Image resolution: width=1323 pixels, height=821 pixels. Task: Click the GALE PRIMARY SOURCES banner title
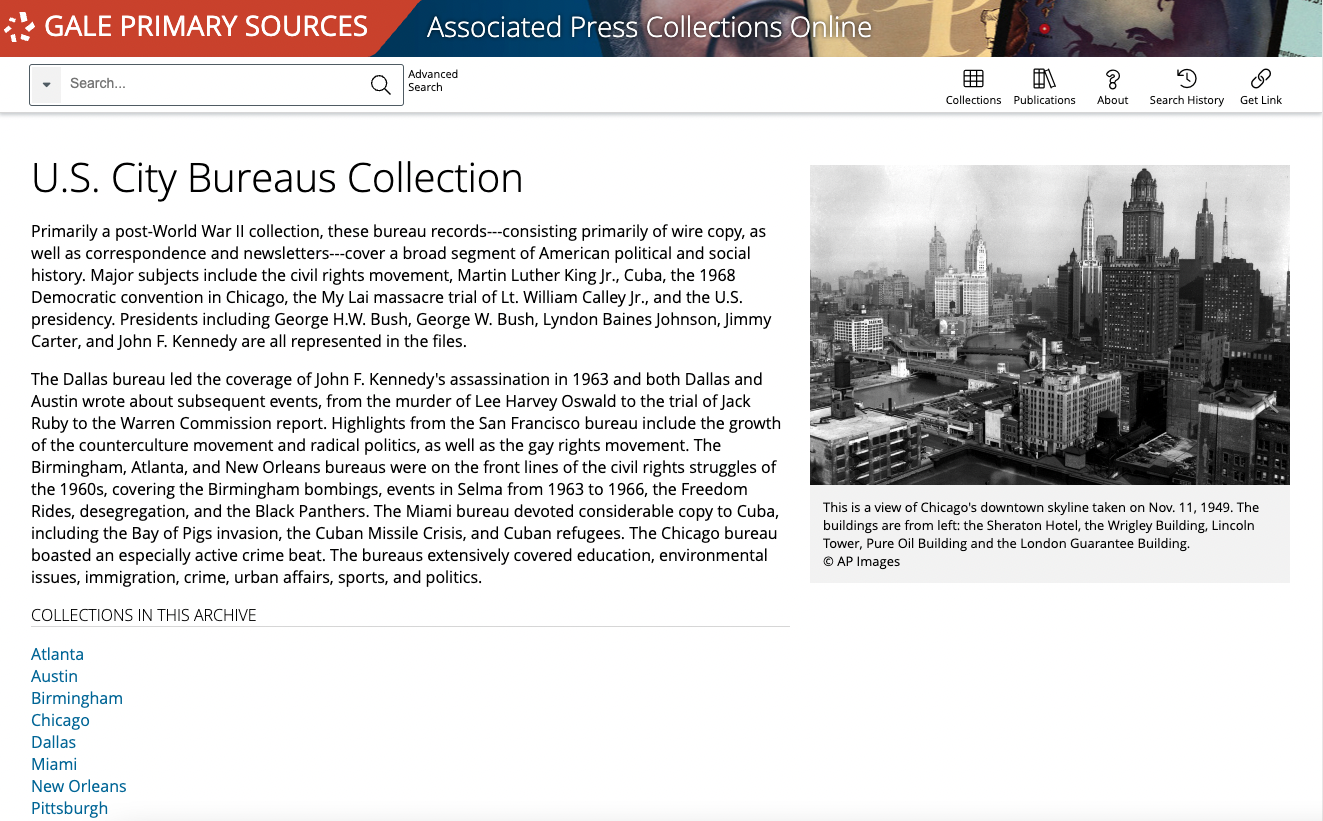tap(206, 27)
